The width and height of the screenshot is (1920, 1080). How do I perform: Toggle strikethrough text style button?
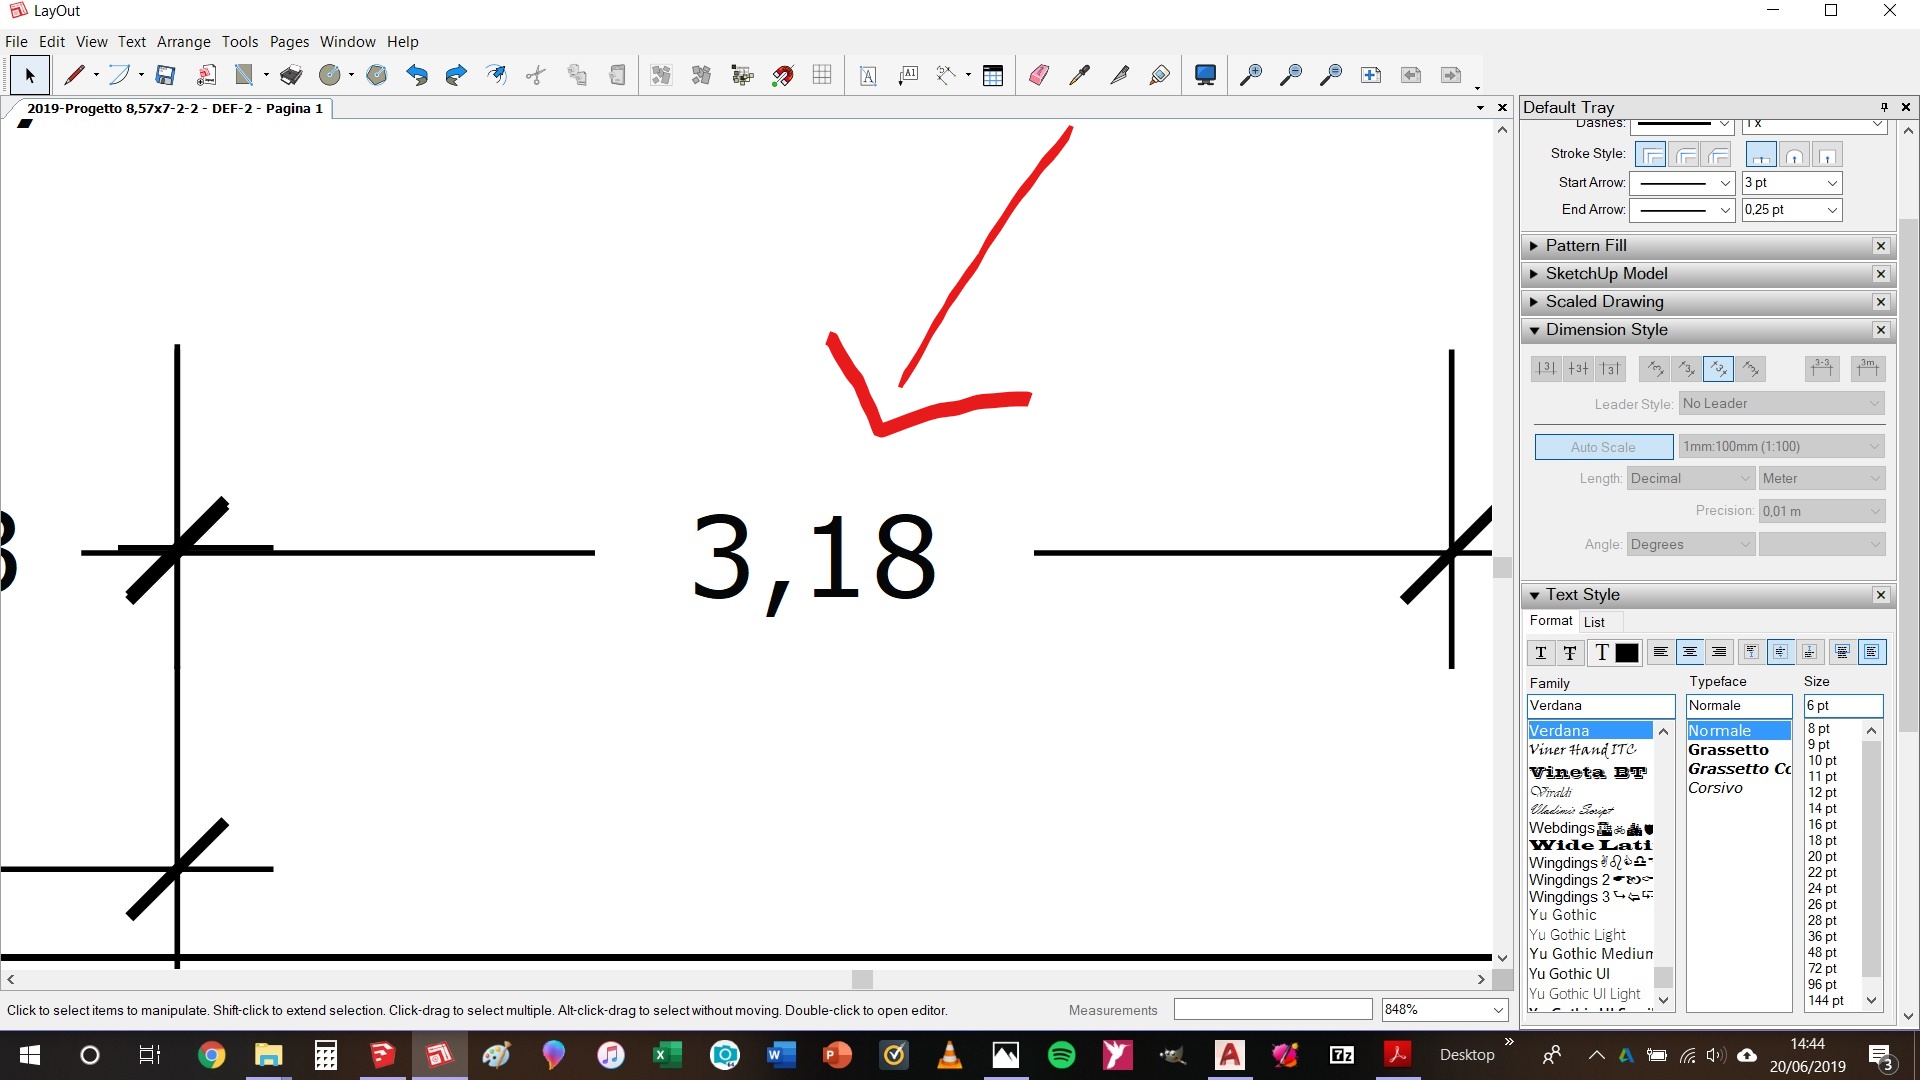(1570, 653)
